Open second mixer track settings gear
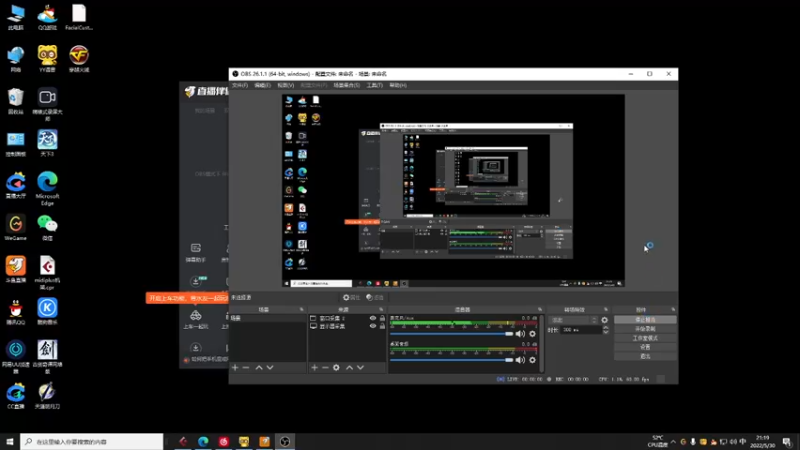800x450 pixels. click(532, 360)
